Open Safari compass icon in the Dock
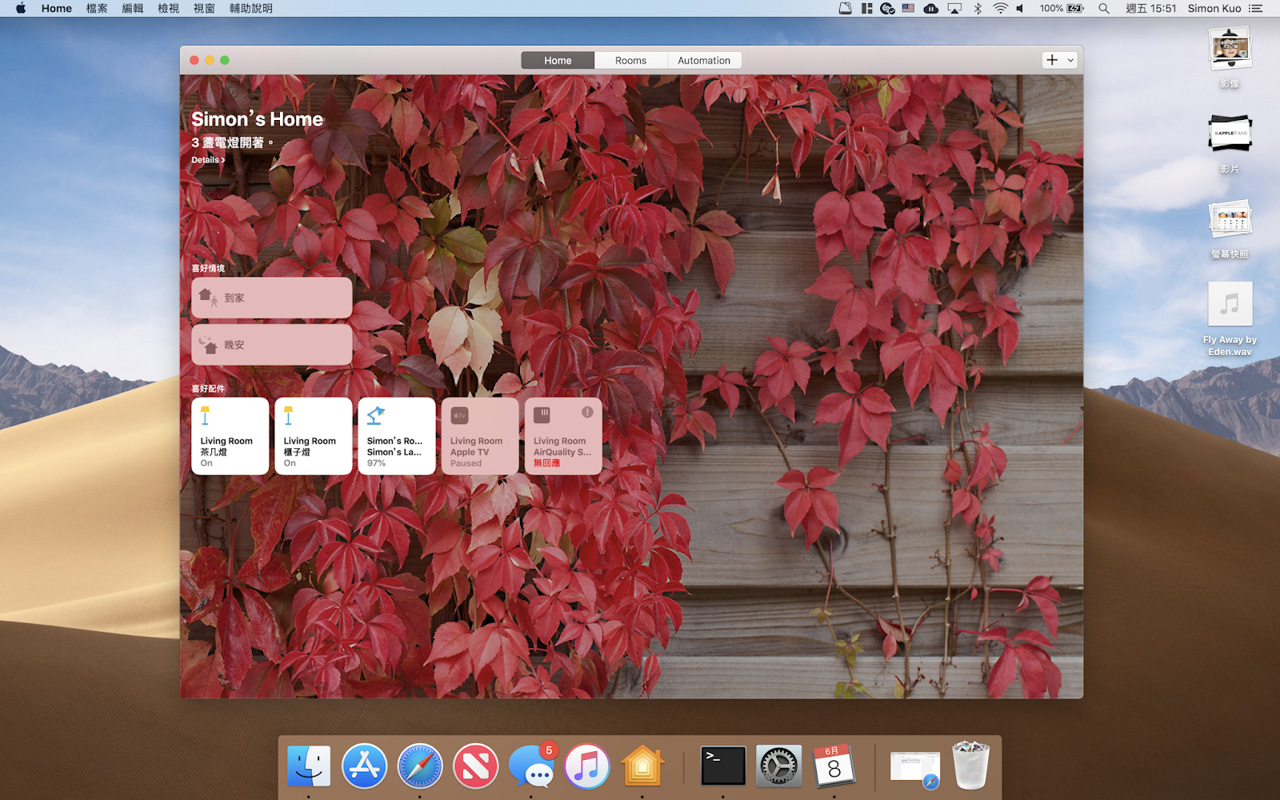This screenshot has height=800, width=1280. tap(420, 766)
